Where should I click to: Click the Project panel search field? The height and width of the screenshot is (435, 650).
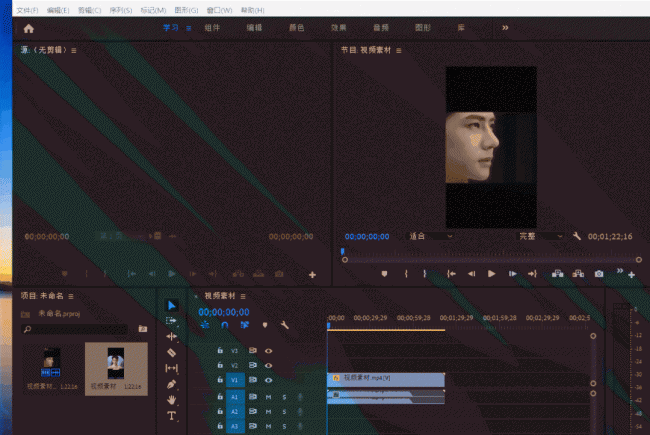point(75,329)
